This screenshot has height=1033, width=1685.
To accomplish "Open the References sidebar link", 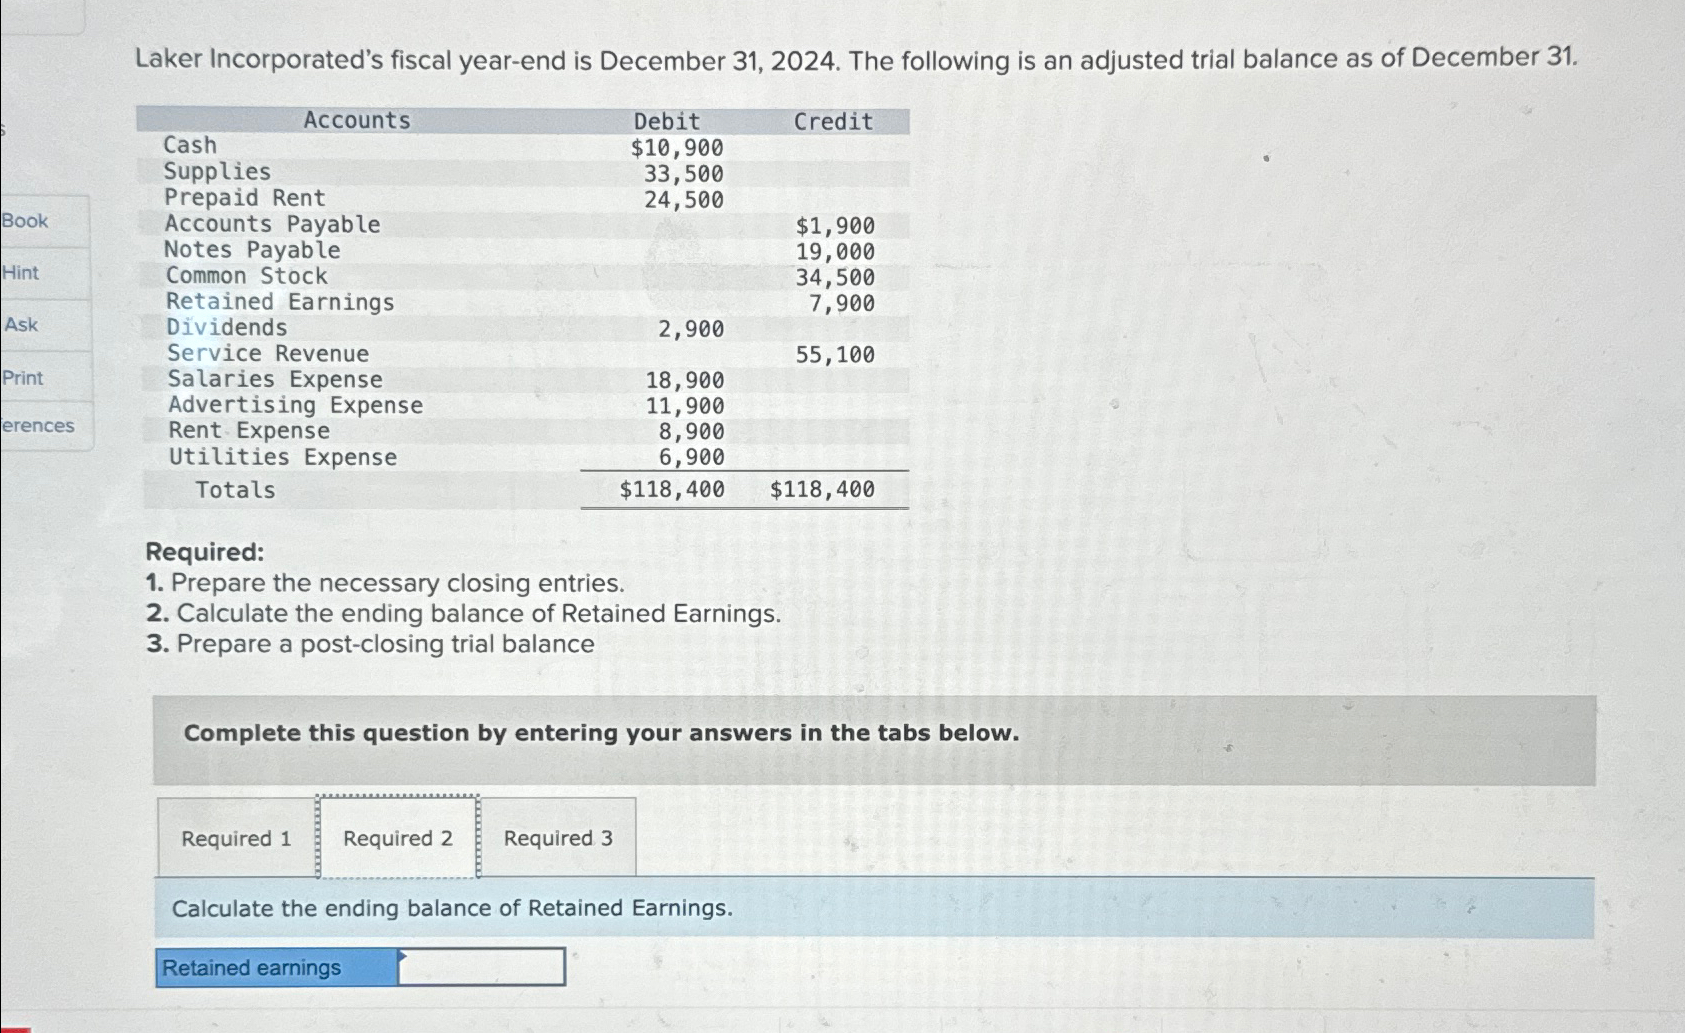I will [x=38, y=426].
